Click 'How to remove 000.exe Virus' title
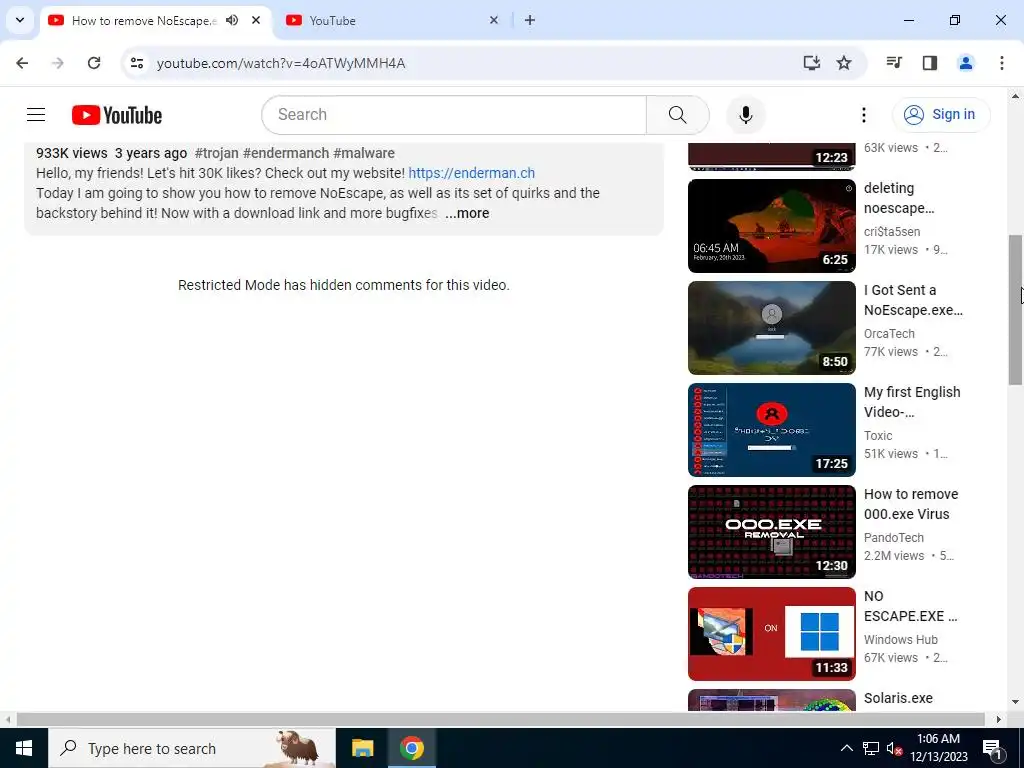1024x768 pixels. [911, 504]
